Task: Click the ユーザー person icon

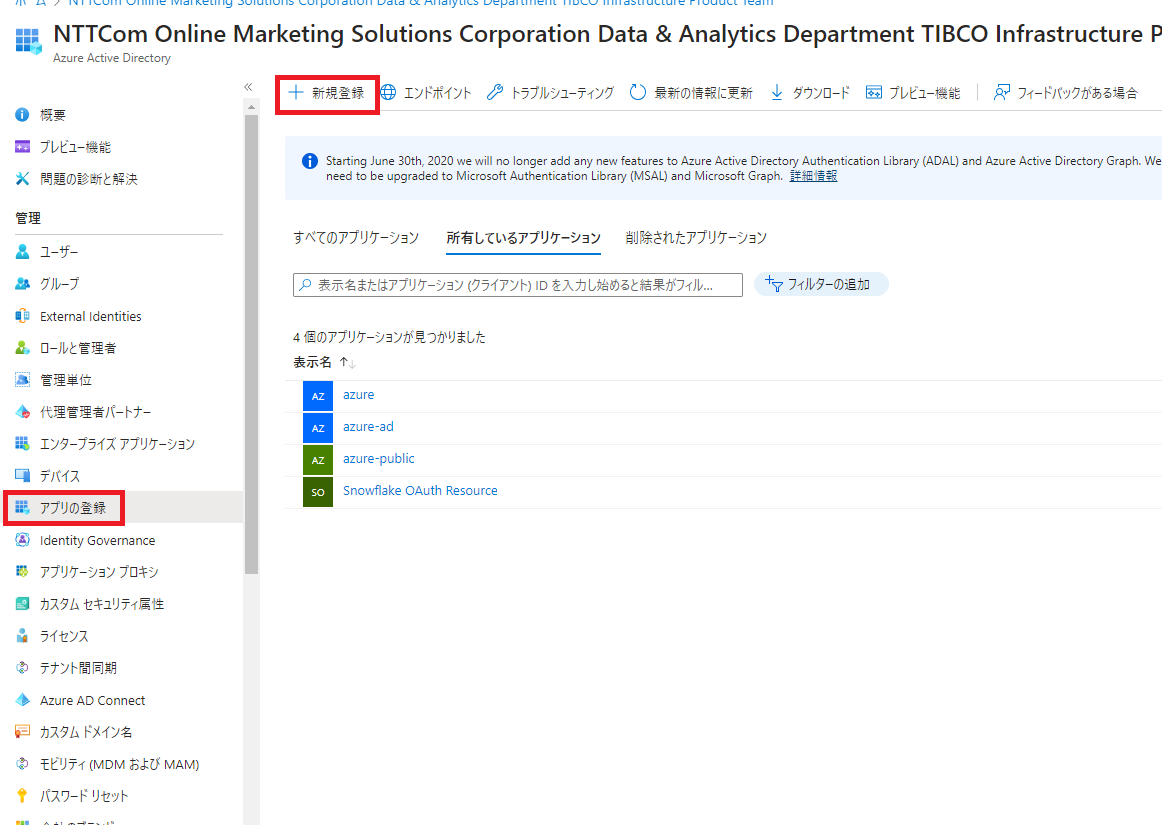Action: (22, 252)
